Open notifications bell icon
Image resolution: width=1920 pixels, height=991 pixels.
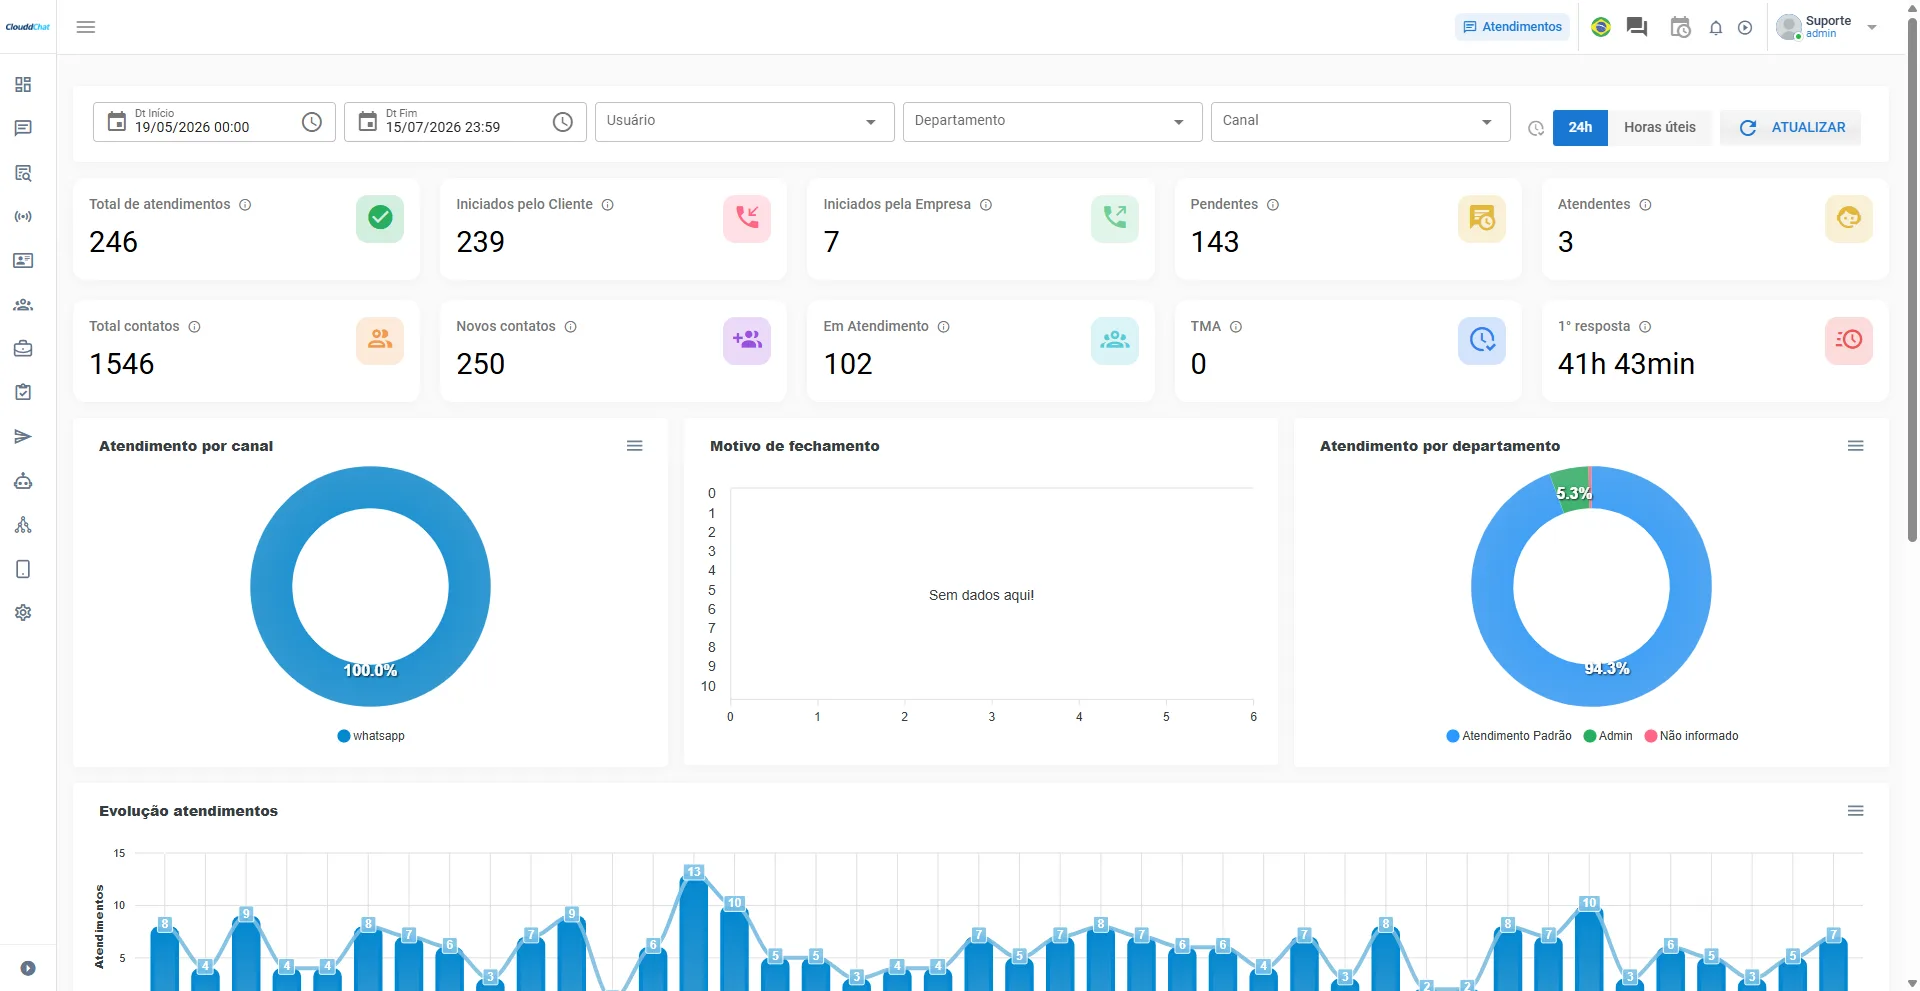(x=1716, y=28)
